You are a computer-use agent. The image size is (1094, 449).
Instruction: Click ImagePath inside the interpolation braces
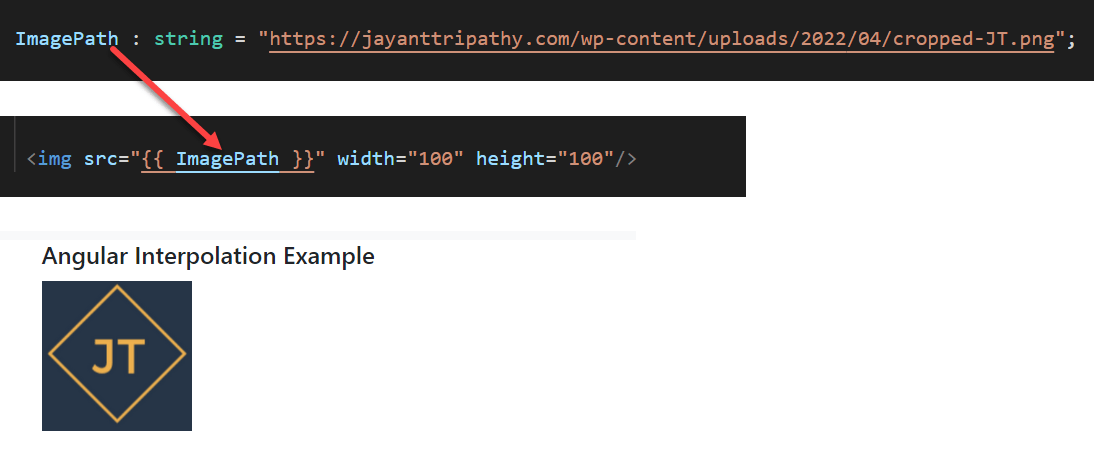point(227,159)
